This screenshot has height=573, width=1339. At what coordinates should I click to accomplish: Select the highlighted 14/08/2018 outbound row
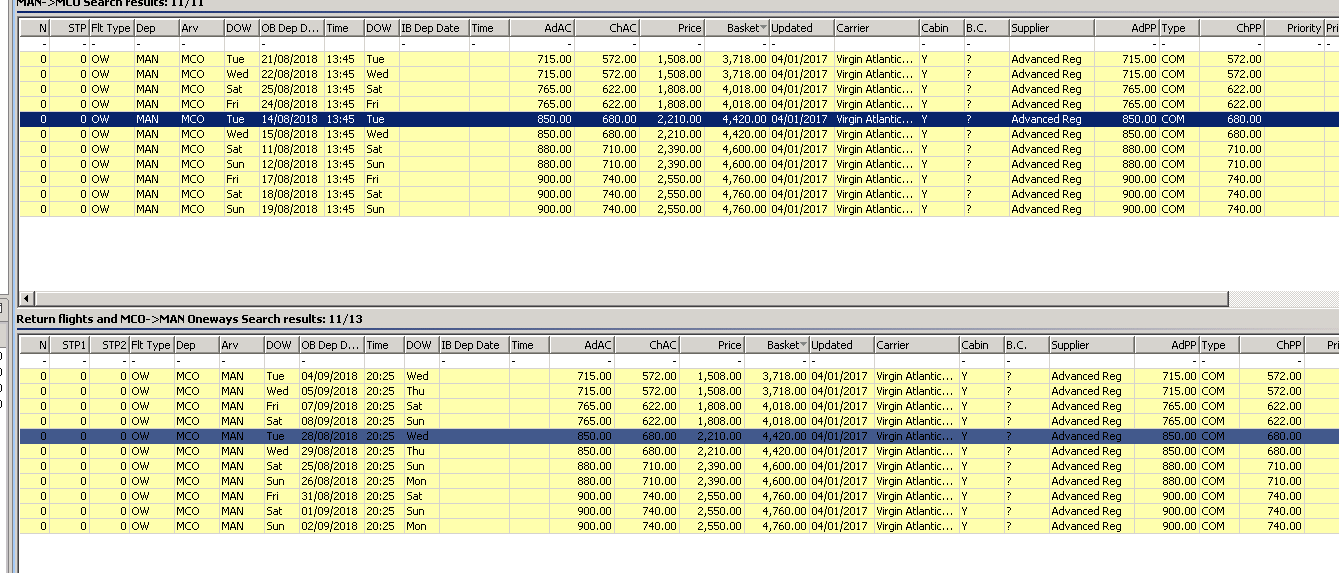click(288, 119)
